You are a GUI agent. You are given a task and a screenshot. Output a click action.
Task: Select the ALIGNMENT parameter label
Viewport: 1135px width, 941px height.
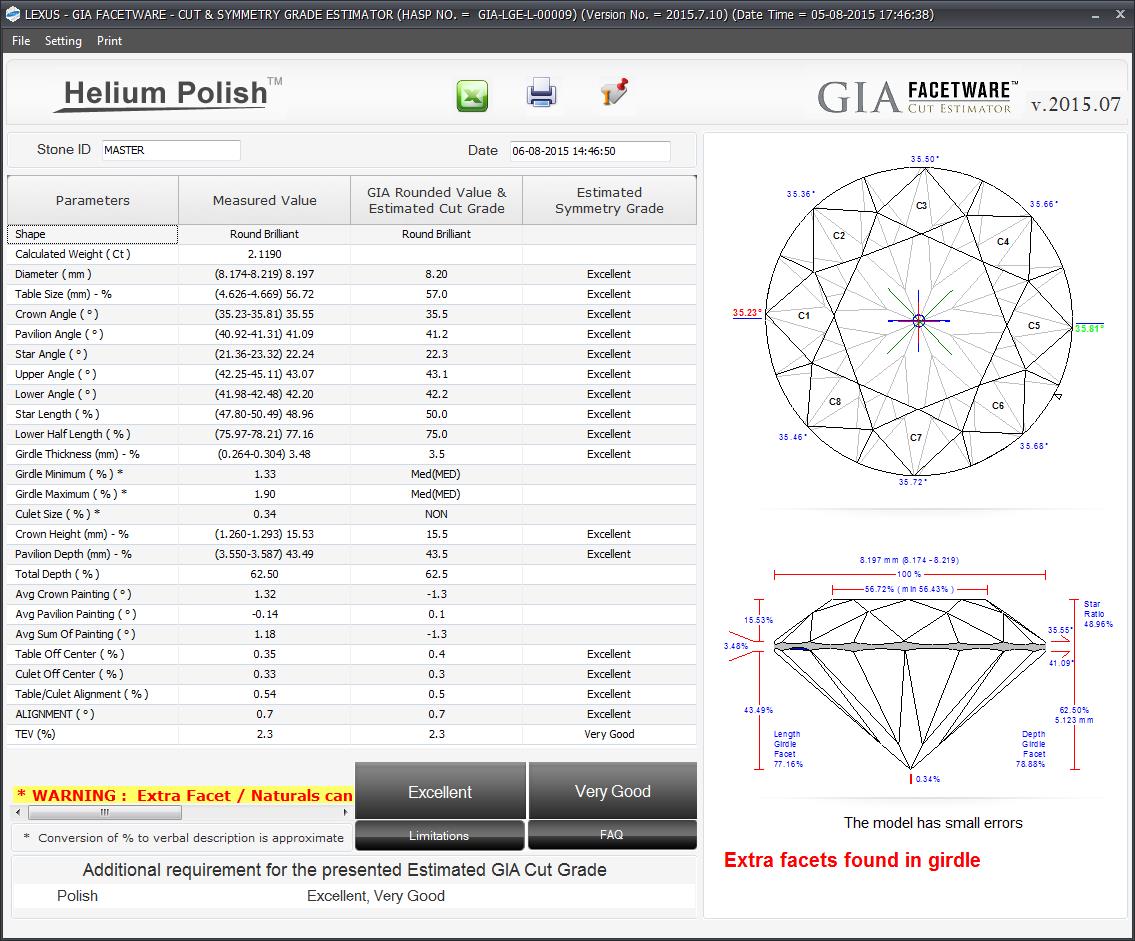coord(55,714)
